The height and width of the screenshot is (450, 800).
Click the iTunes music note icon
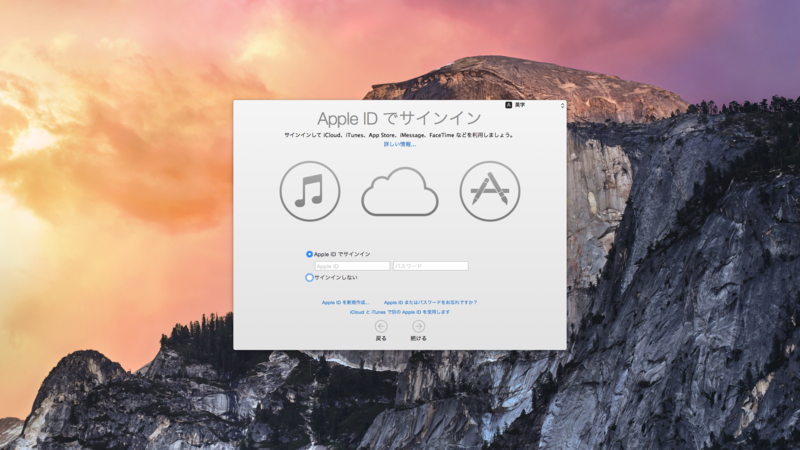coord(310,191)
